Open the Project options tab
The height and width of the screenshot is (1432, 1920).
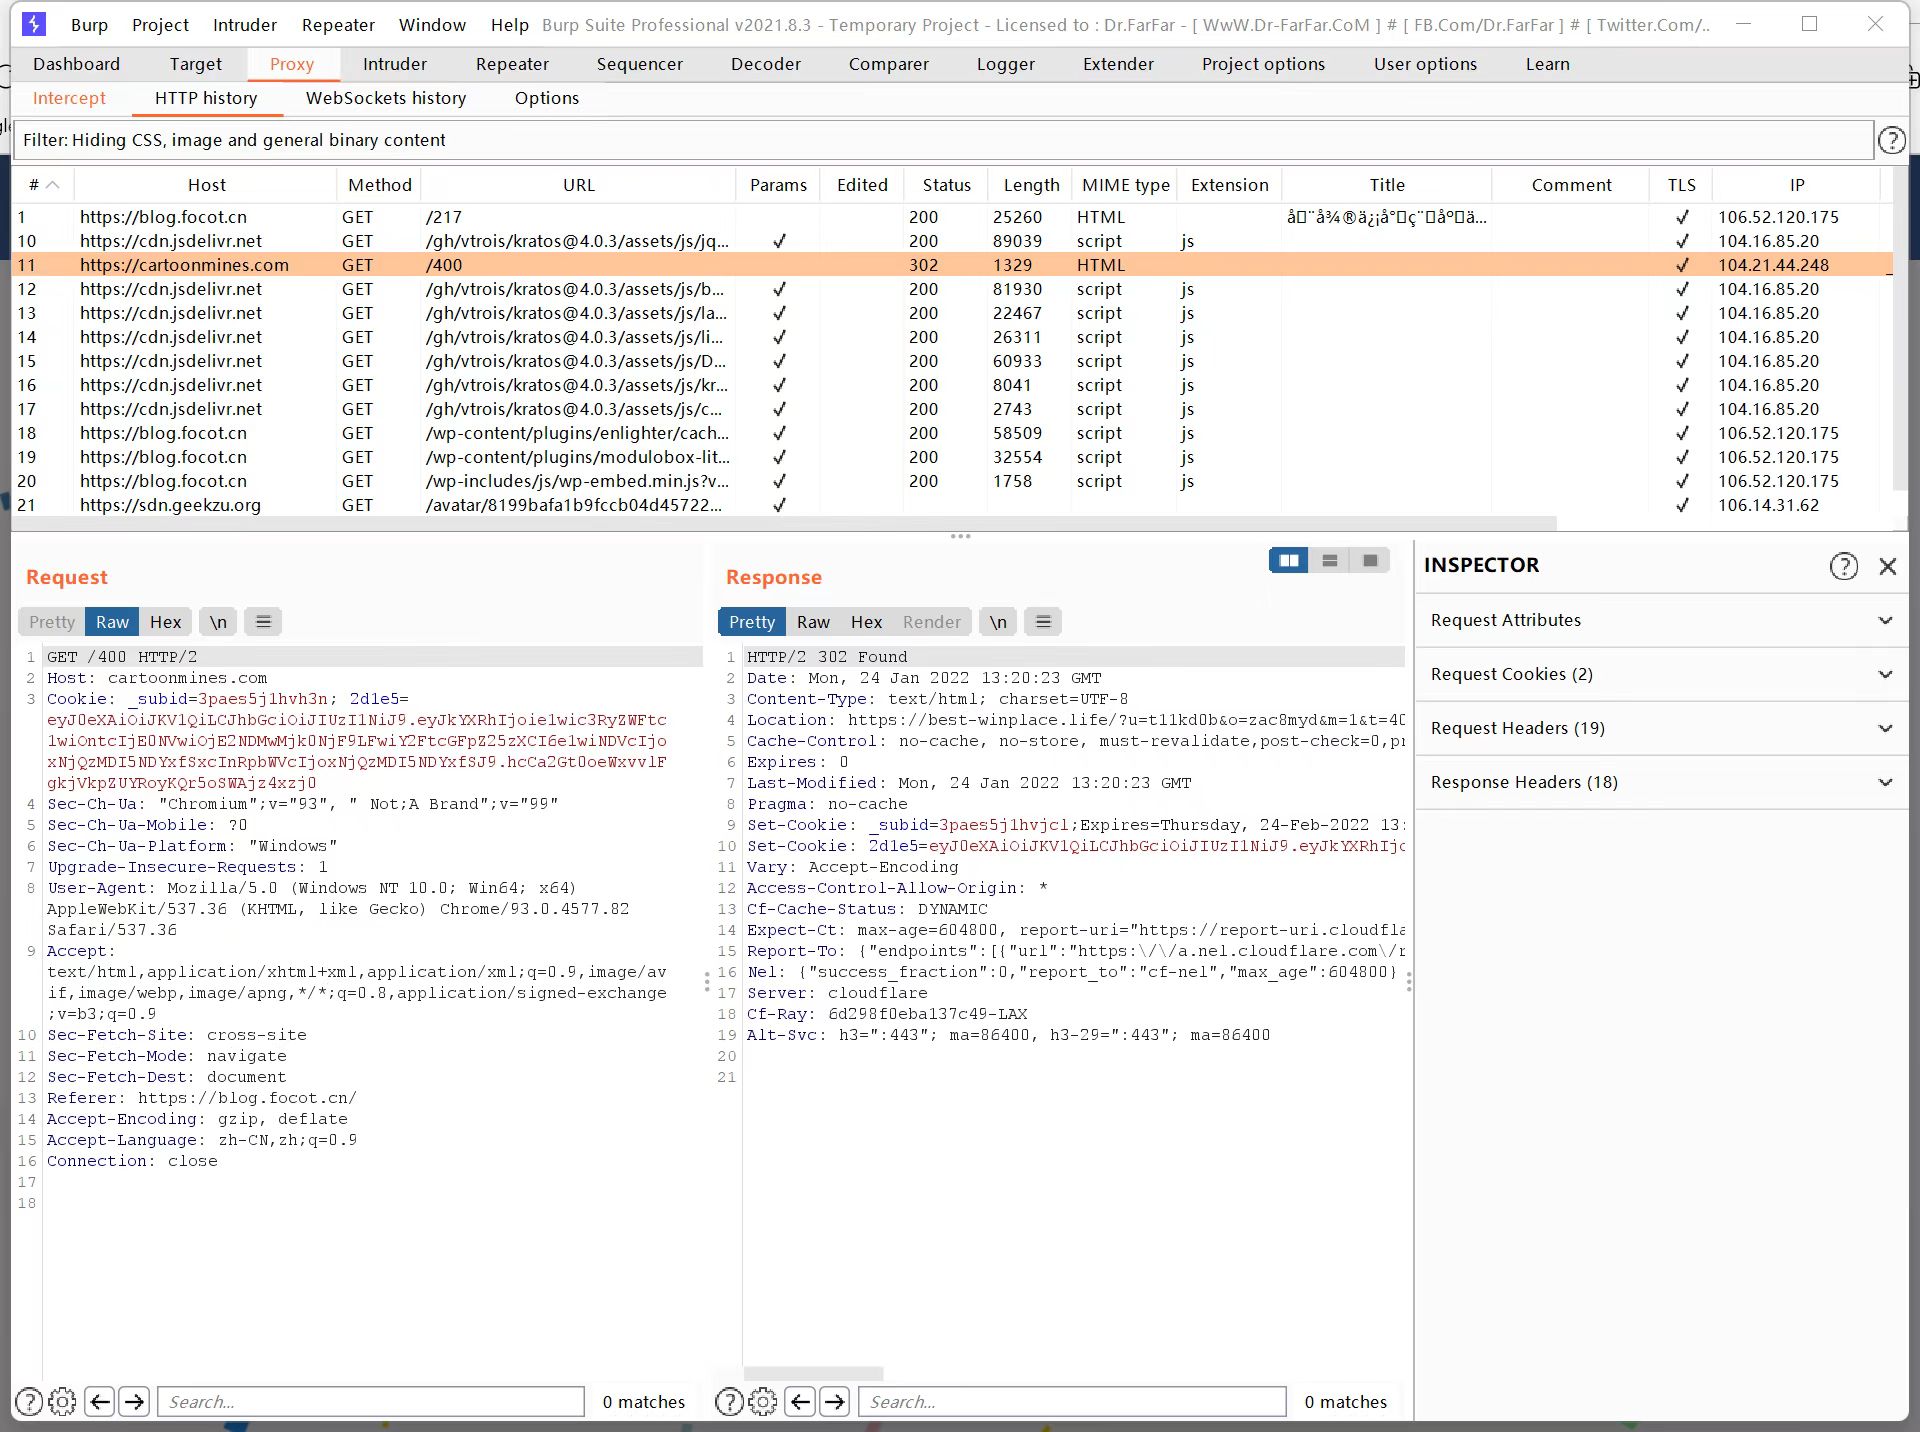[1263, 64]
